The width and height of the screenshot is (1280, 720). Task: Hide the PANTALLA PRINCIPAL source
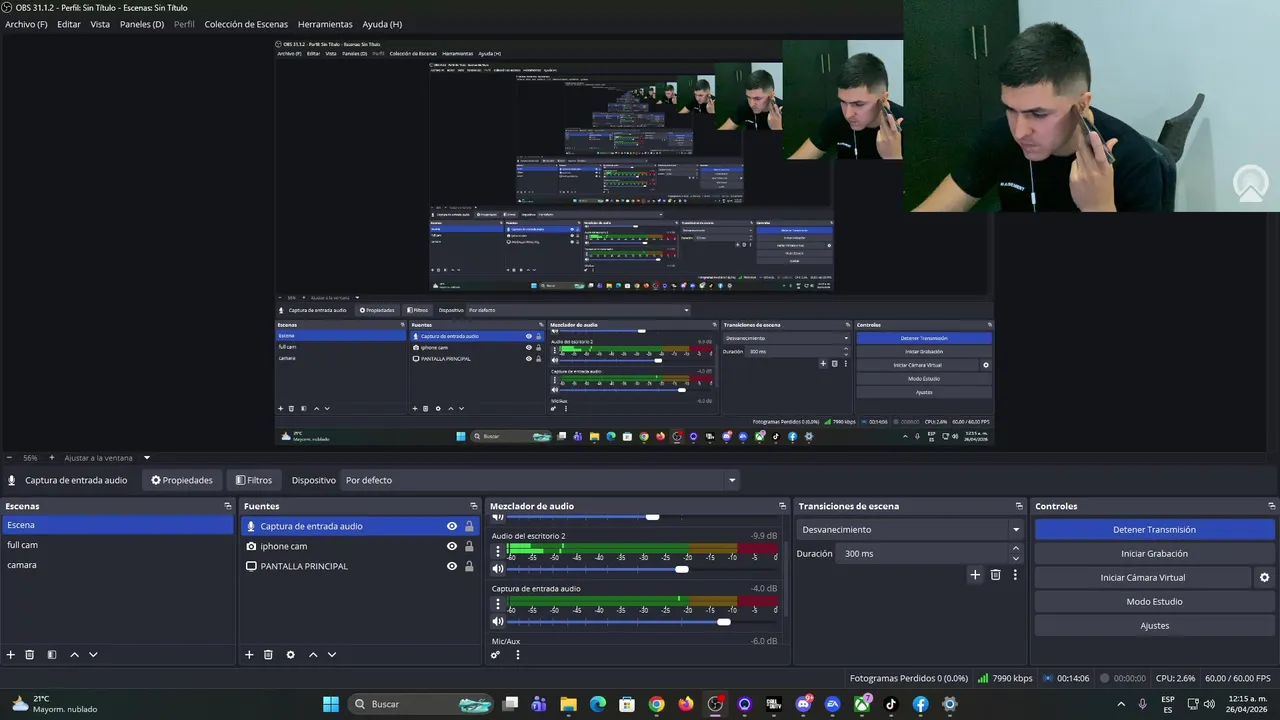(x=452, y=566)
